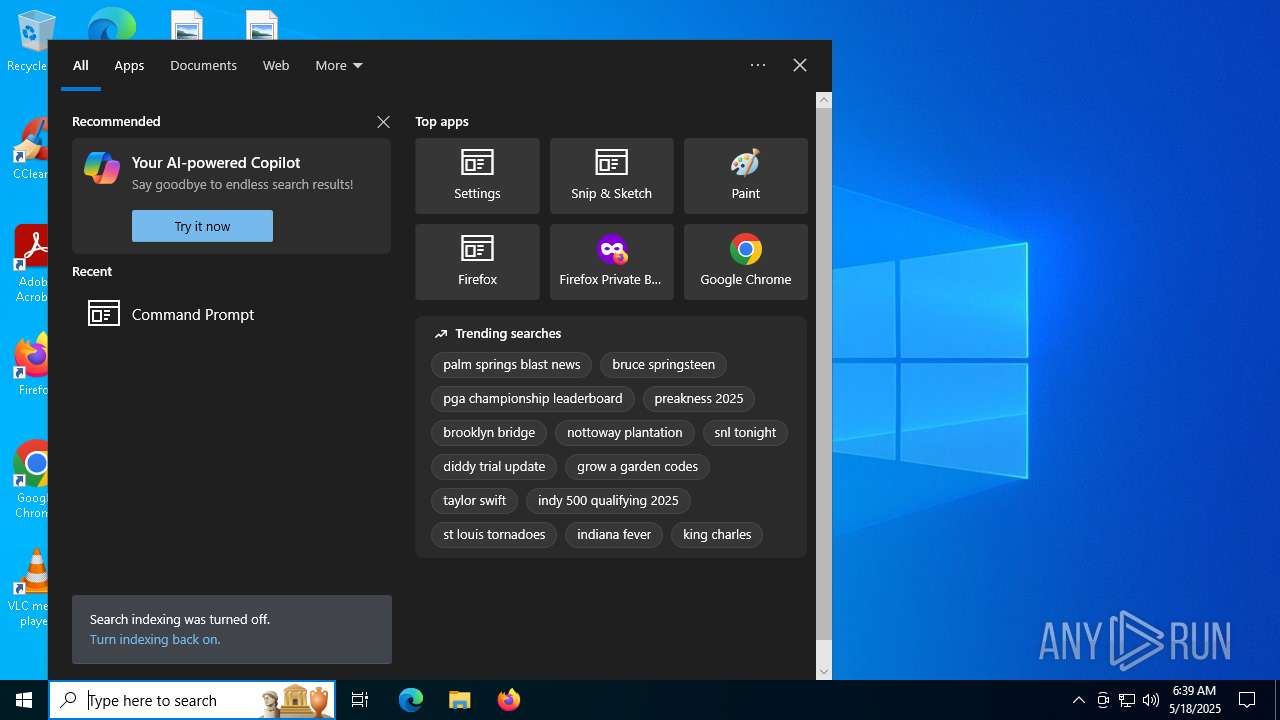Dismiss the Recommended section
Image resolution: width=1280 pixels, height=720 pixels.
tap(383, 122)
